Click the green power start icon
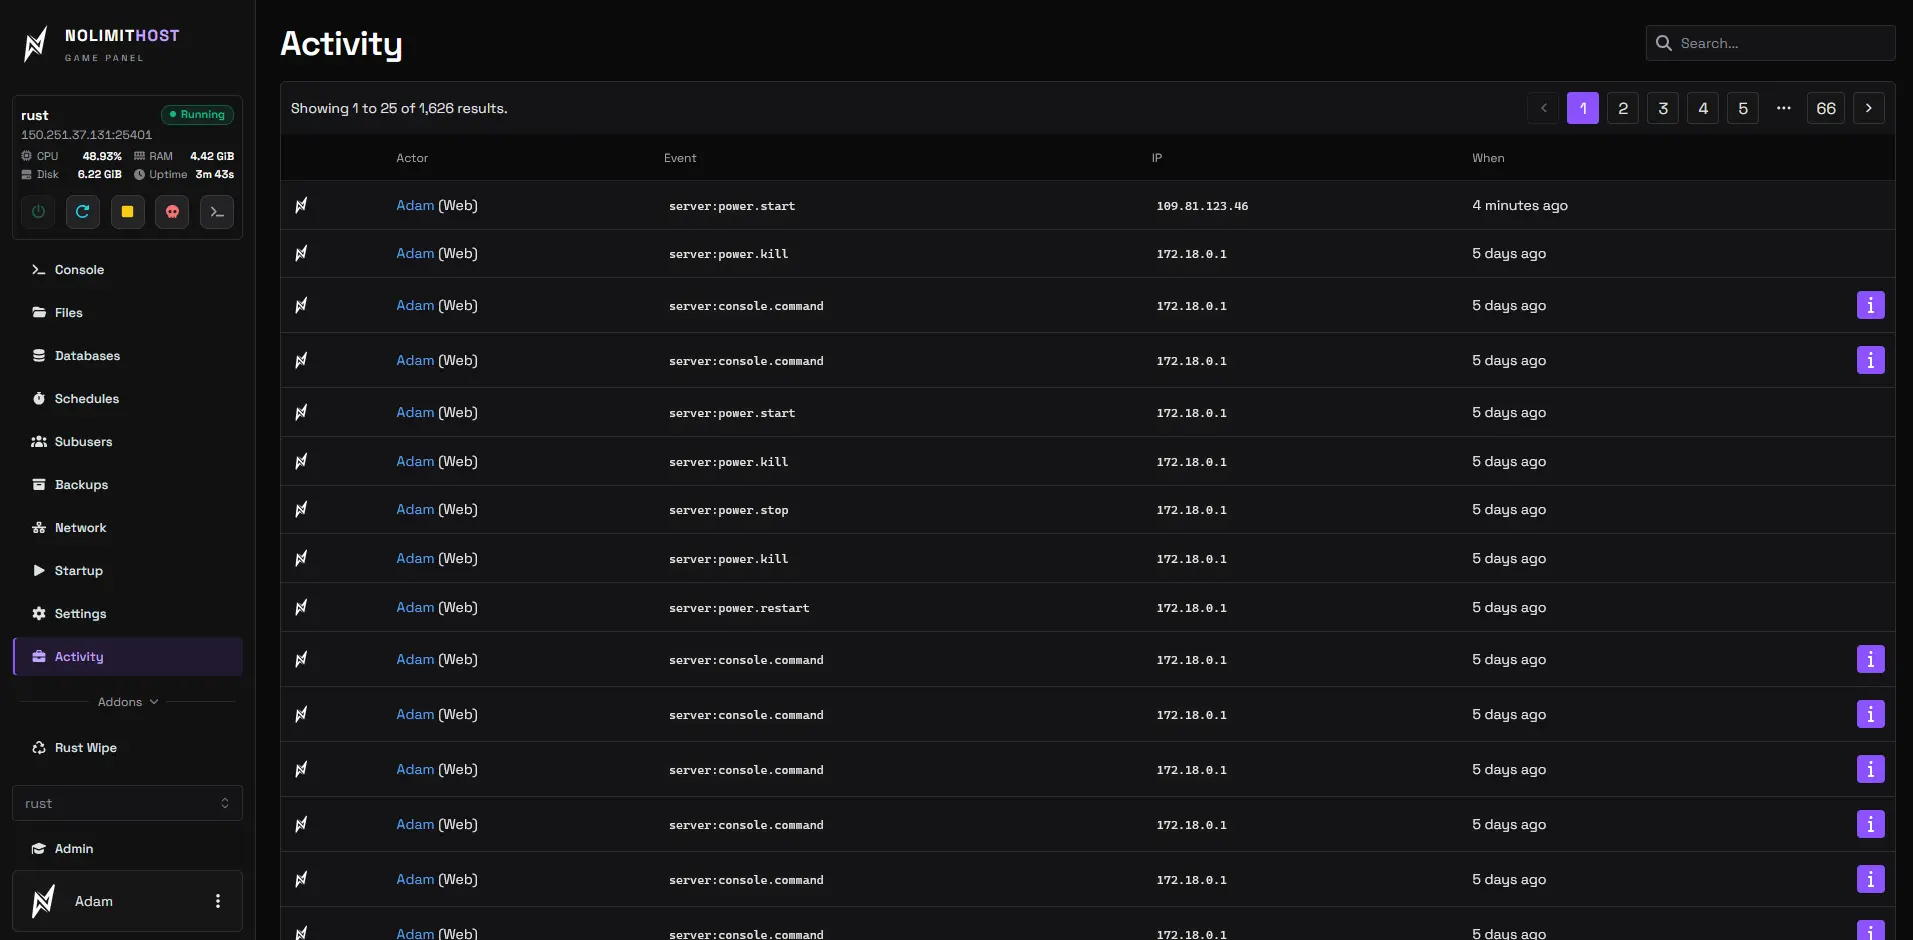The height and width of the screenshot is (940, 1913). (38, 212)
